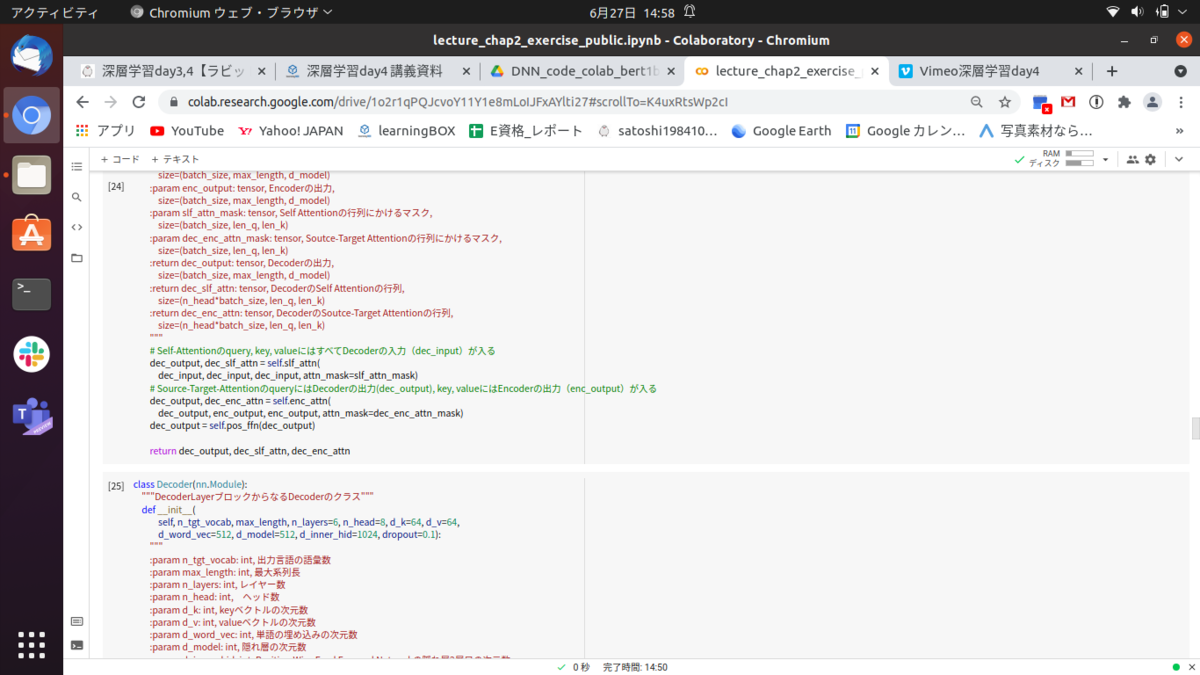Open Colab find and replace search icon
This screenshot has height=675, width=1200.
click(x=77, y=197)
